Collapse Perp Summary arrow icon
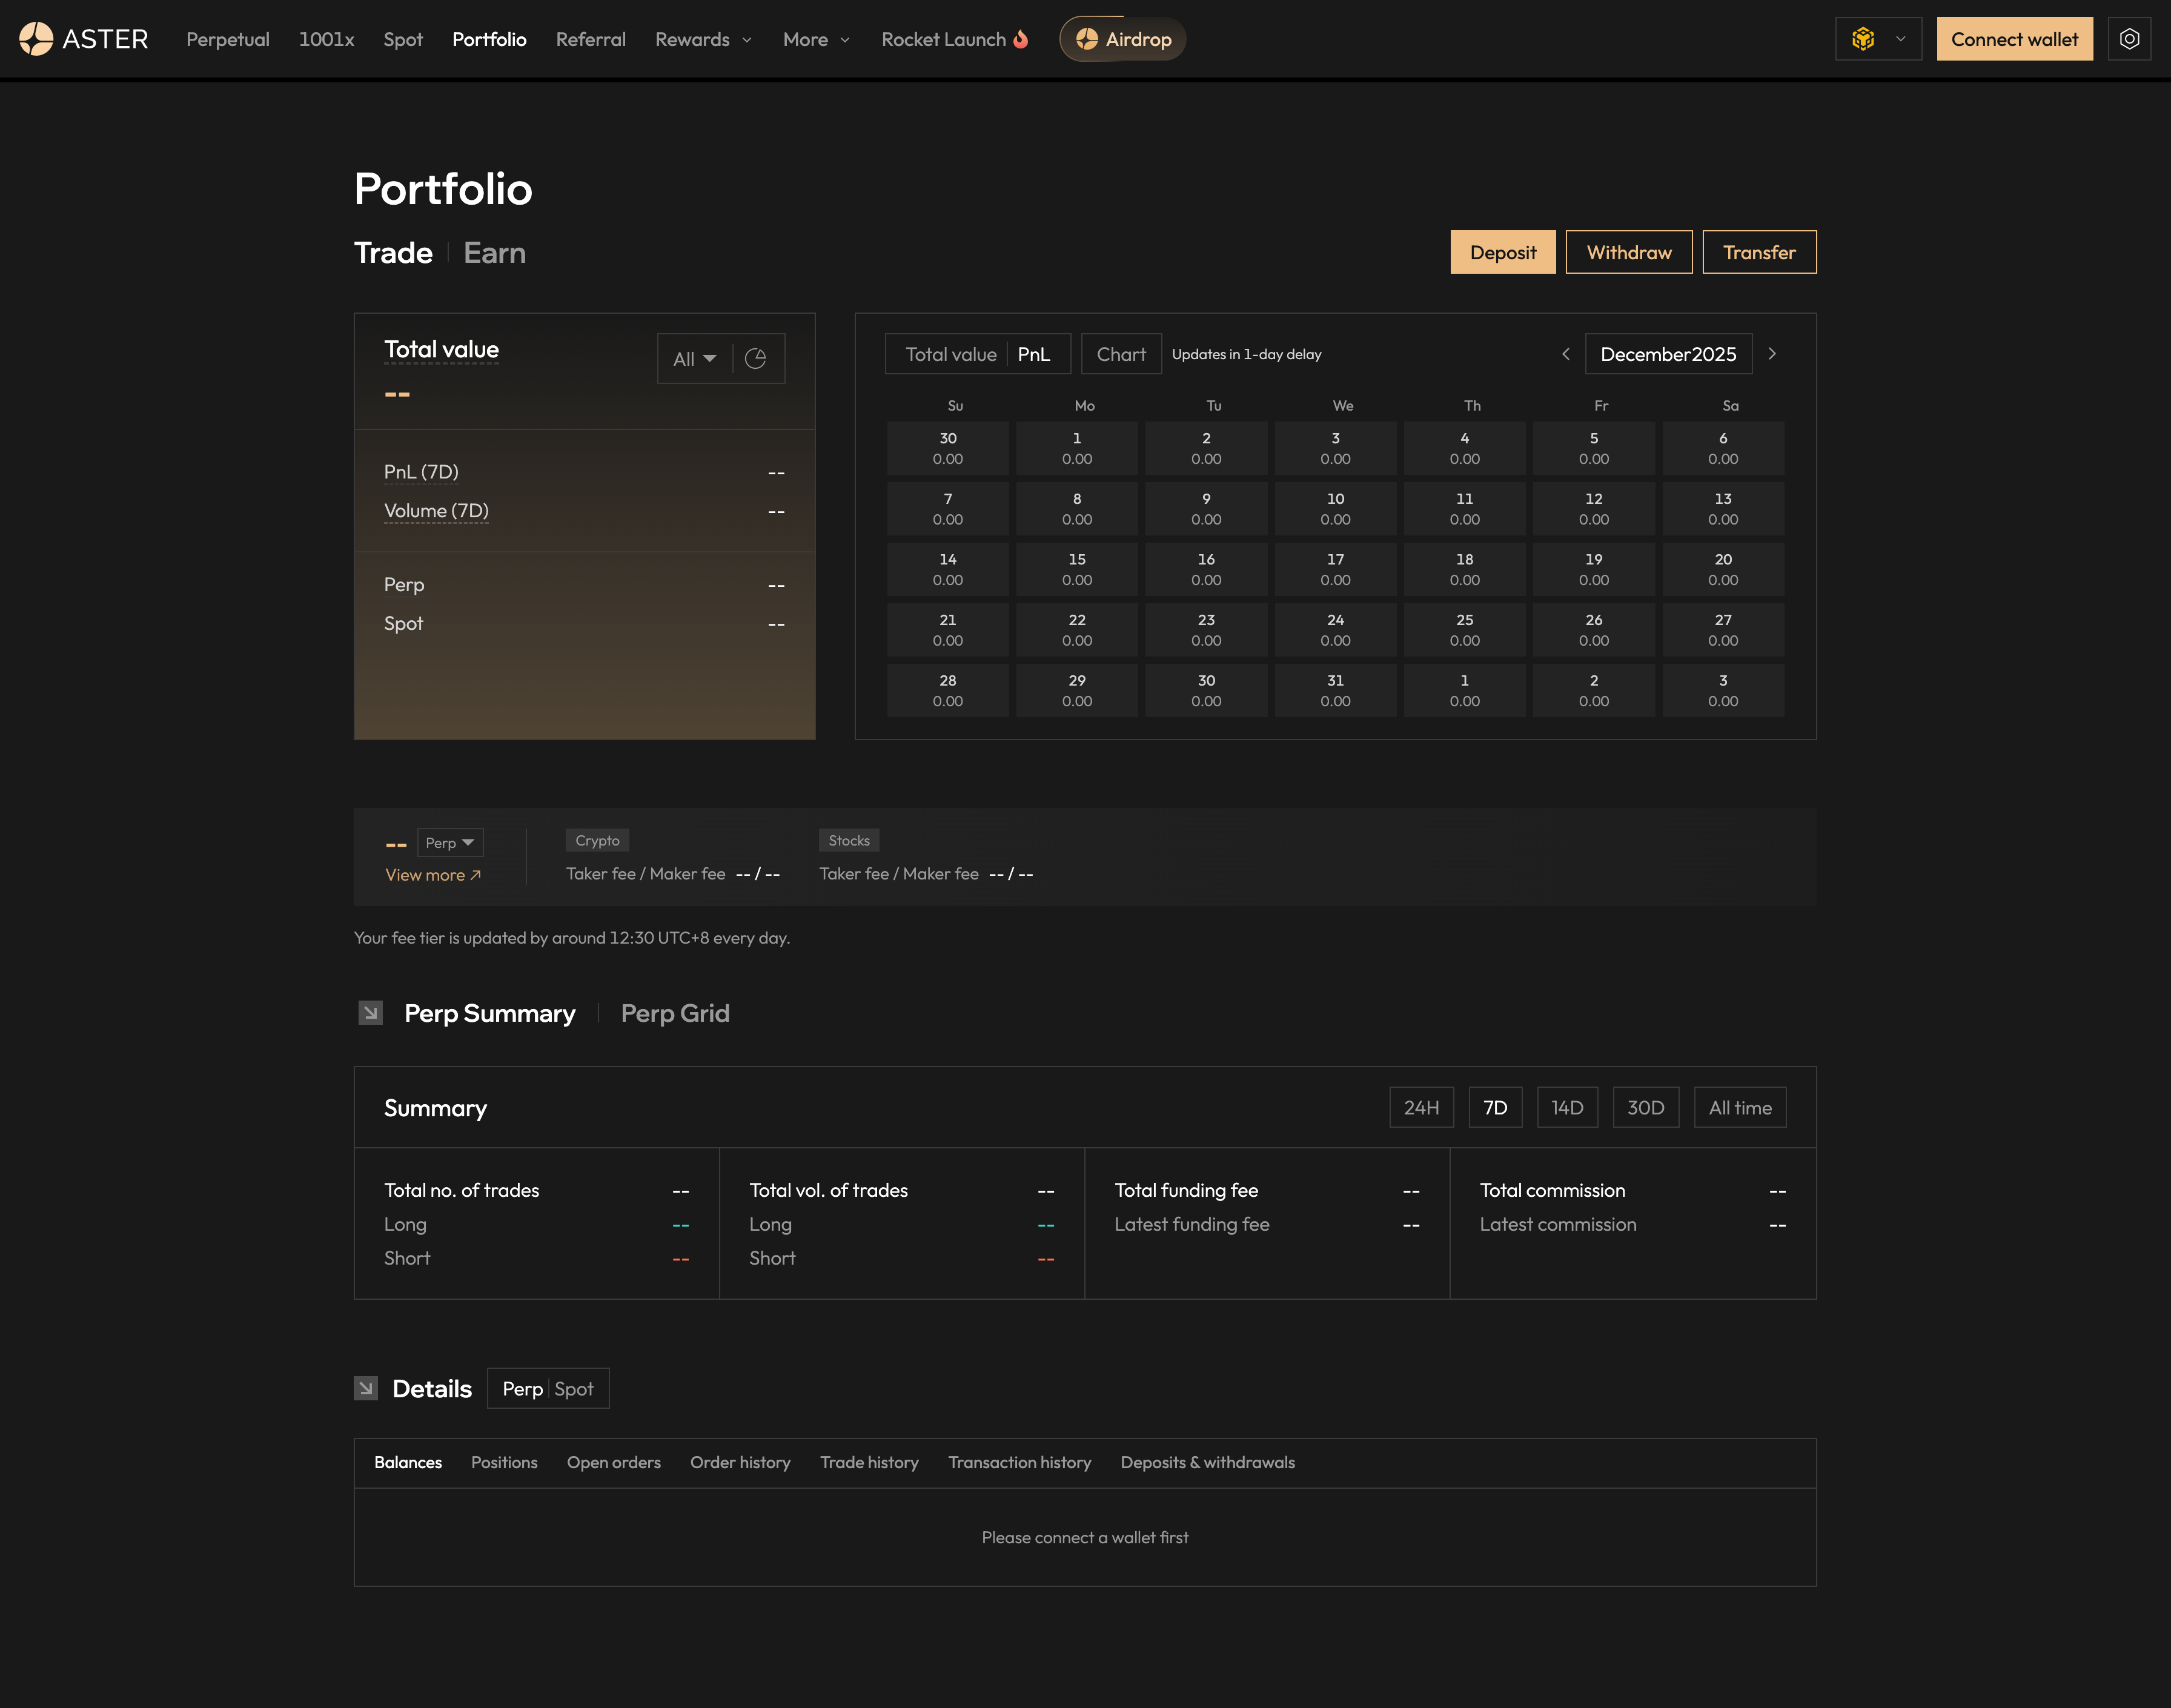The width and height of the screenshot is (2171, 1708). pyautogui.click(x=370, y=1013)
